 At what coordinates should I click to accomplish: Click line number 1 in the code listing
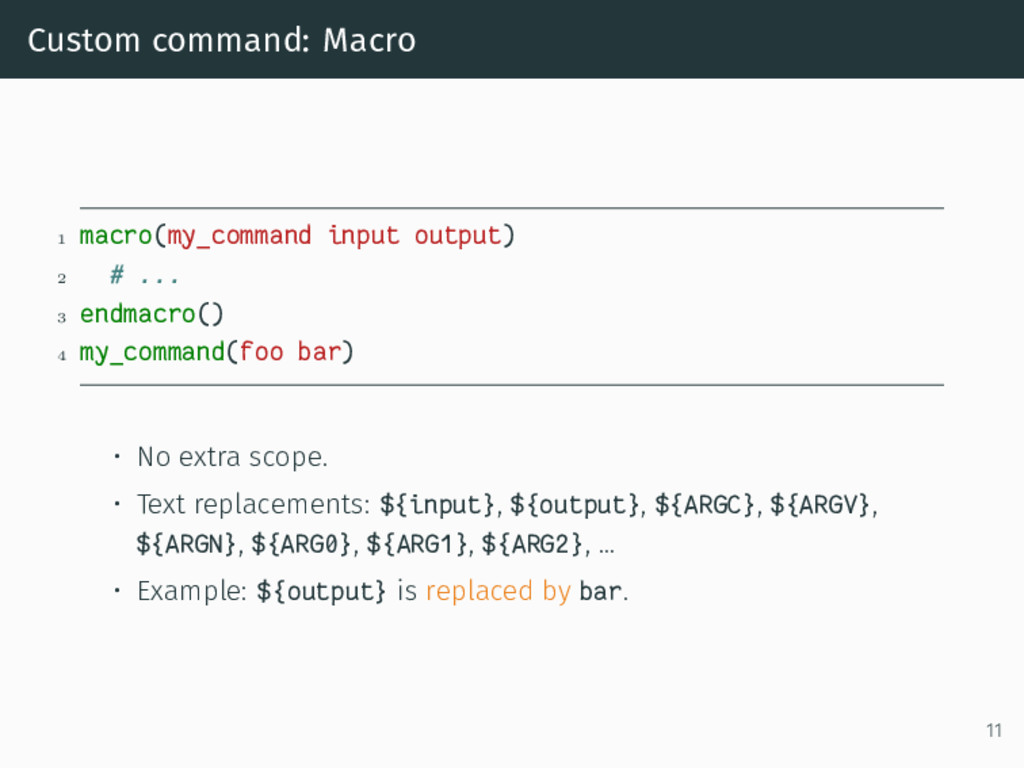click(61, 239)
